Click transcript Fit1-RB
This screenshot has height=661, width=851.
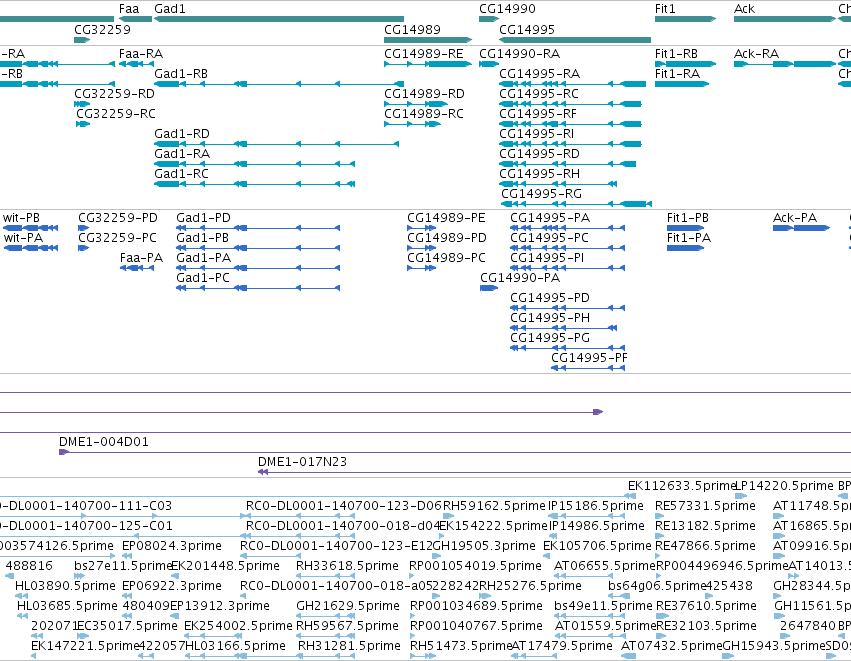tap(685, 64)
